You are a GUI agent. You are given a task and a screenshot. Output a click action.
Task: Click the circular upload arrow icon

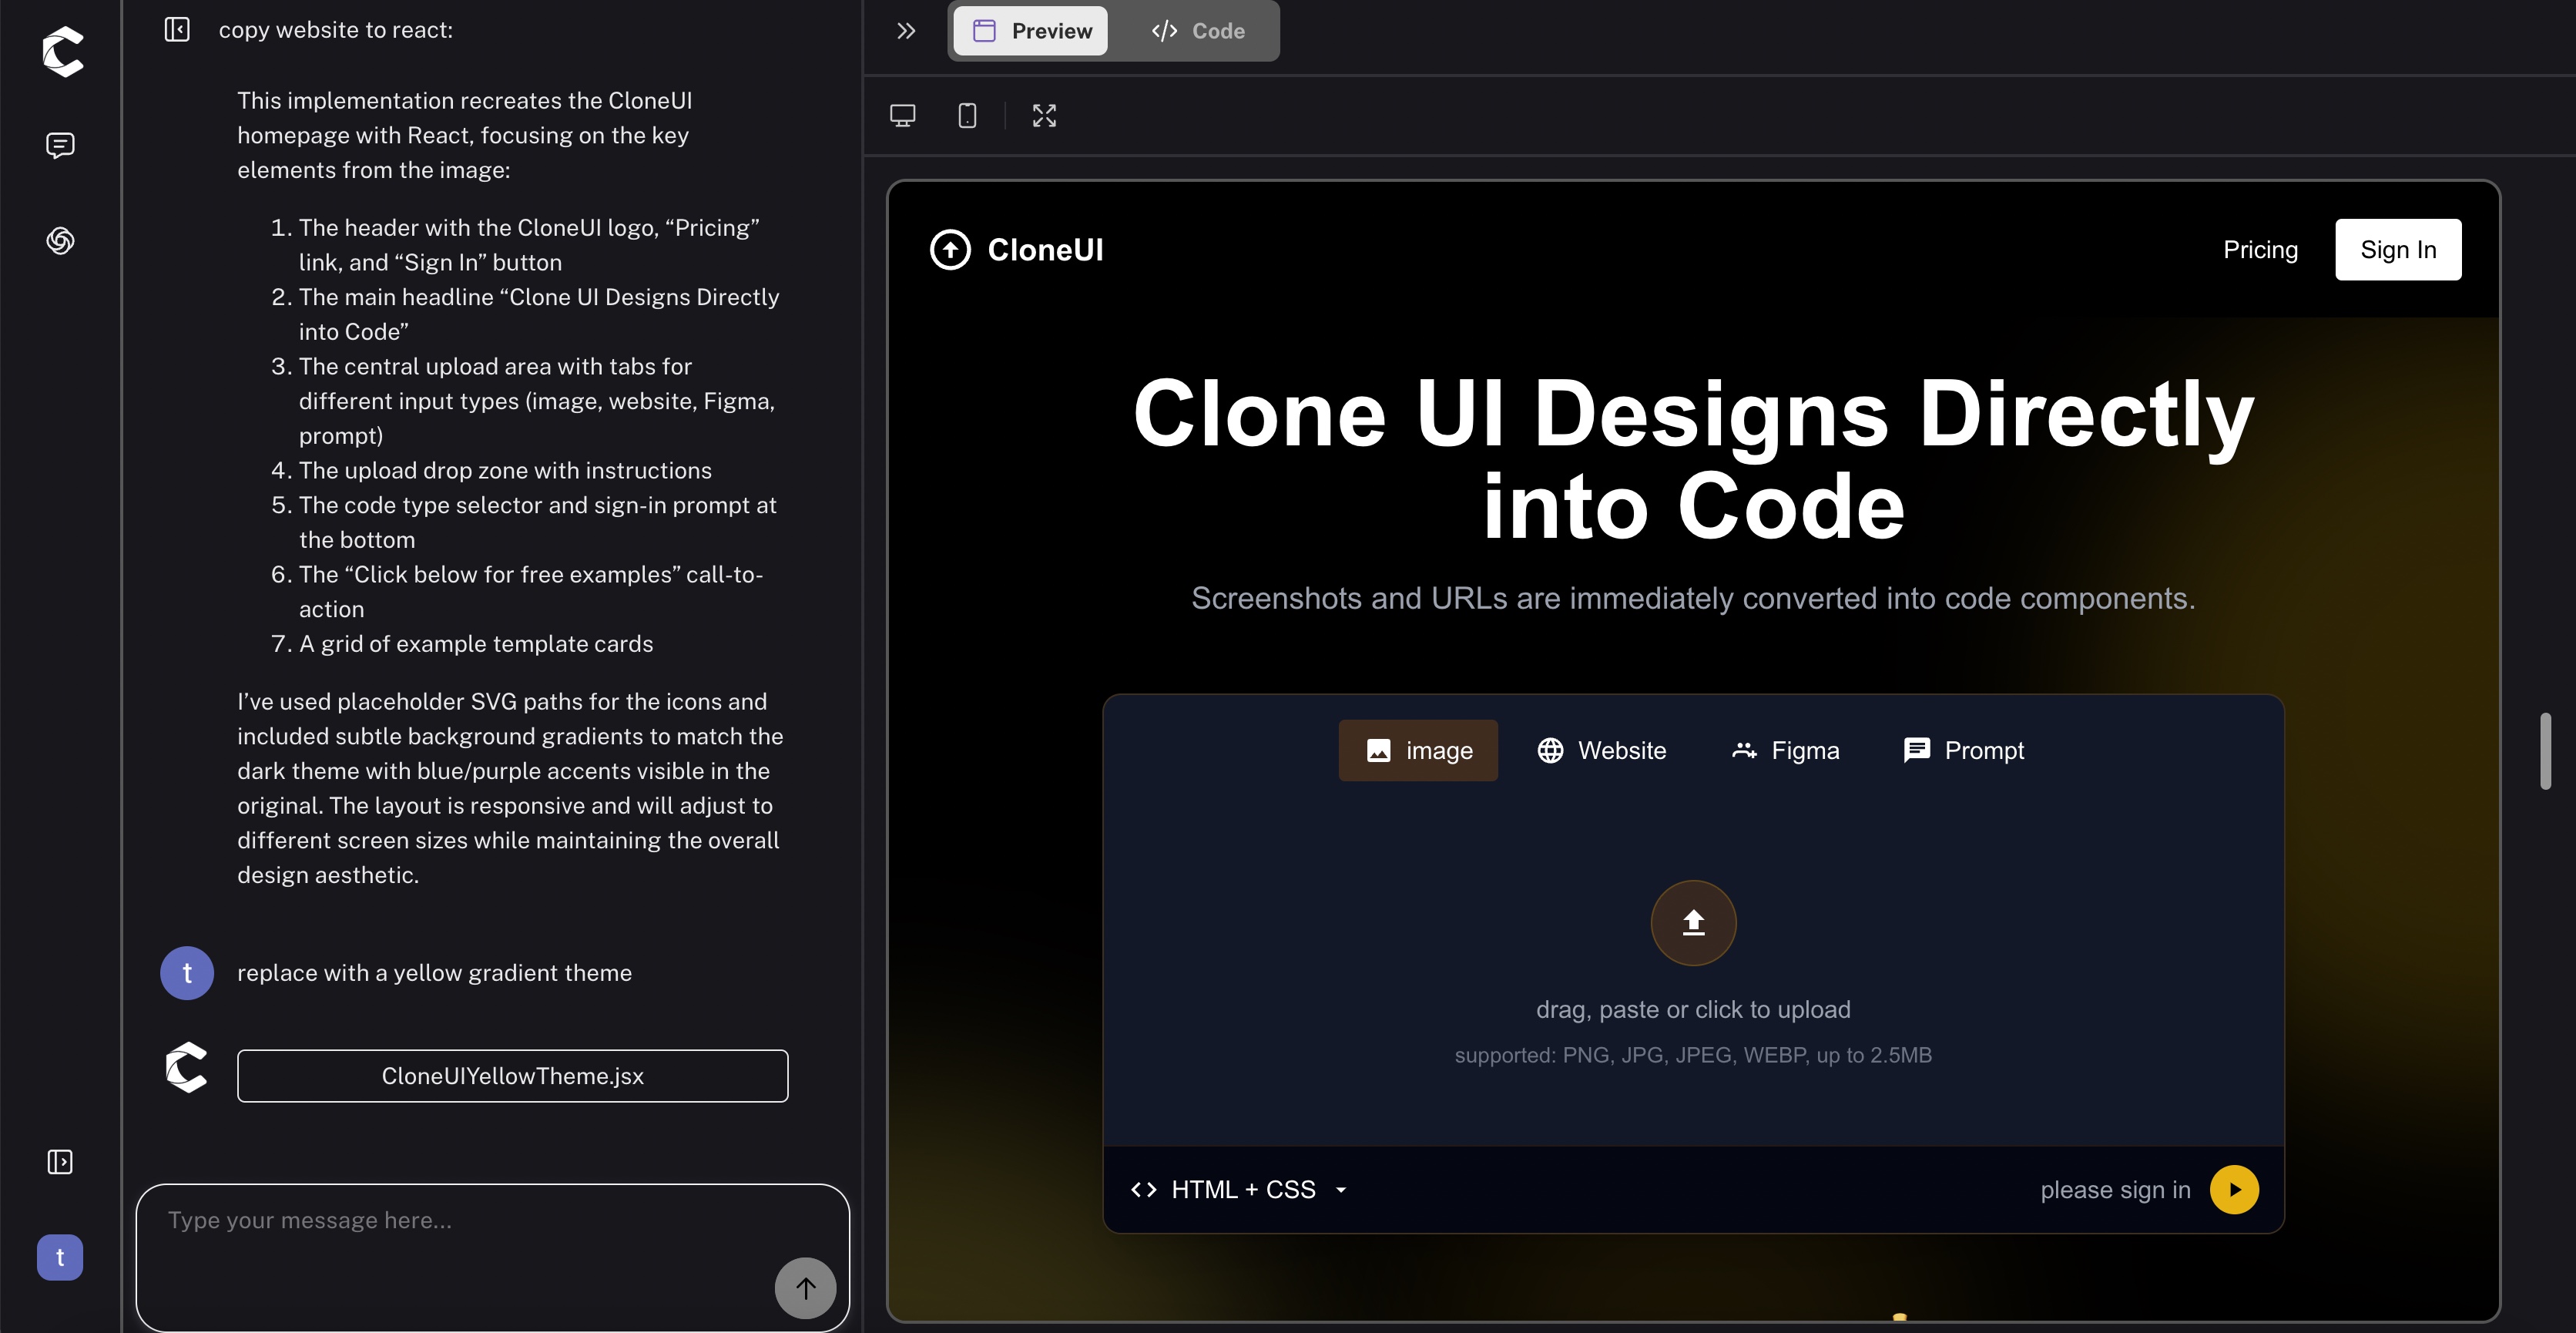[1693, 923]
